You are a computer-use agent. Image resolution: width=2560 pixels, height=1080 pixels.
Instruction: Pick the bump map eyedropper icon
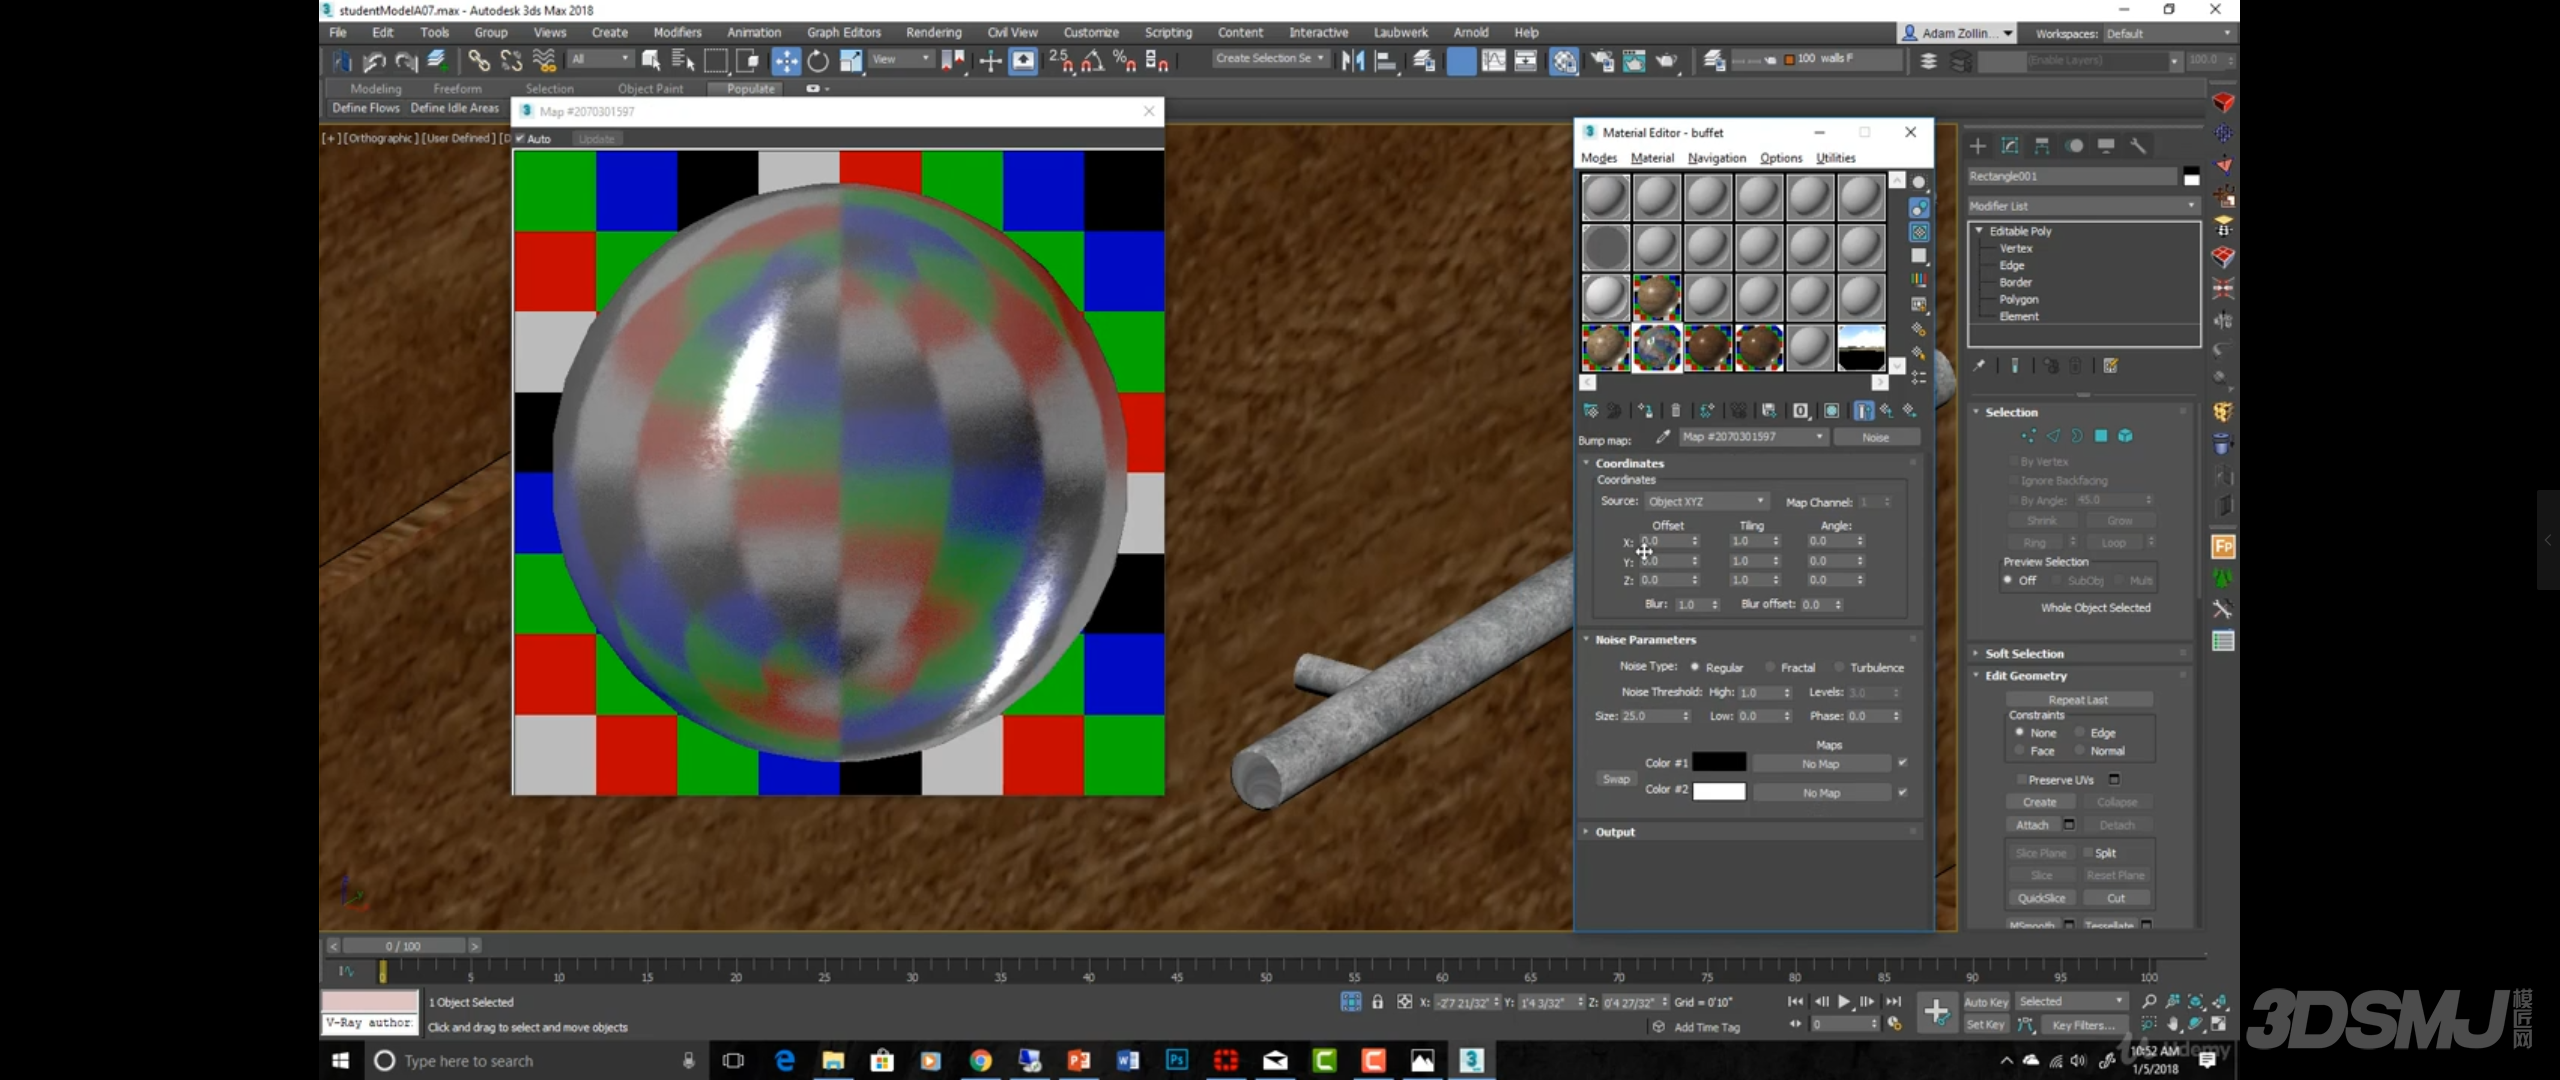tap(1662, 437)
